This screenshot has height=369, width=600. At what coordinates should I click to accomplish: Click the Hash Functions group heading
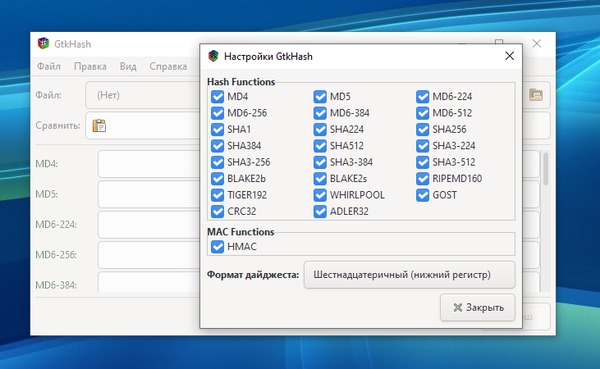pos(241,82)
